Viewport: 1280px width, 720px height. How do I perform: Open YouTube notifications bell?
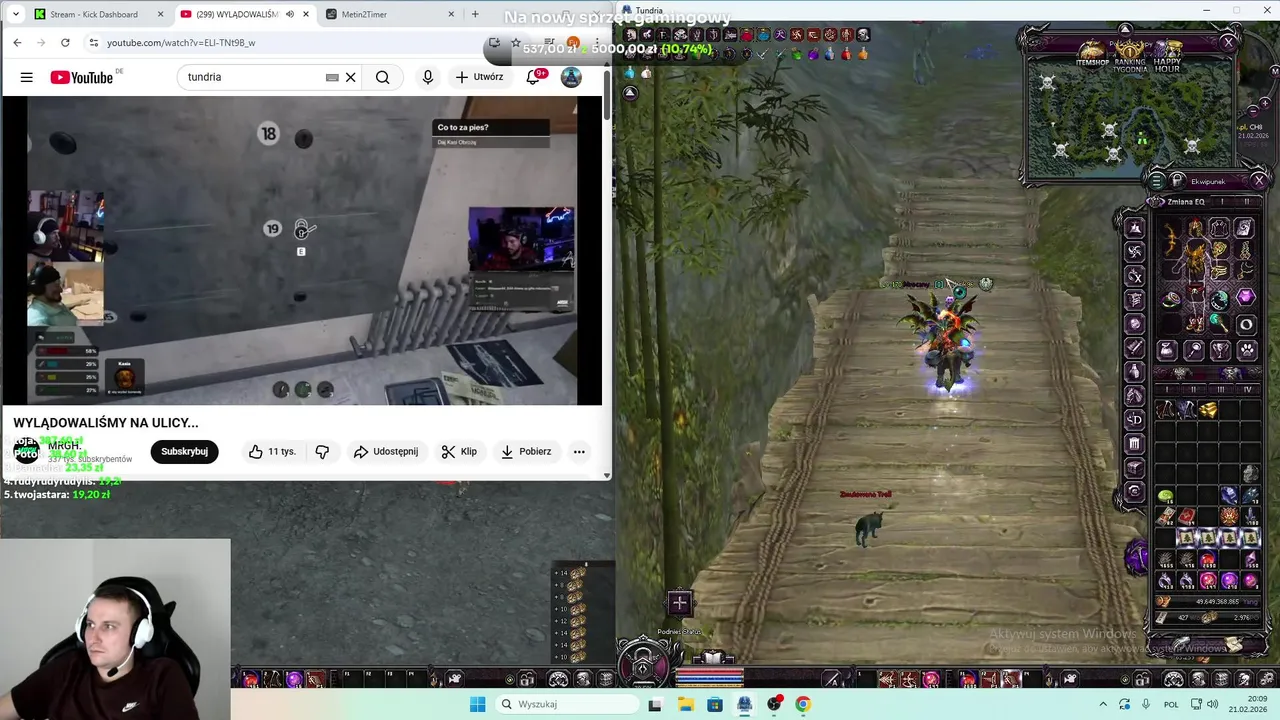click(534, 77)
